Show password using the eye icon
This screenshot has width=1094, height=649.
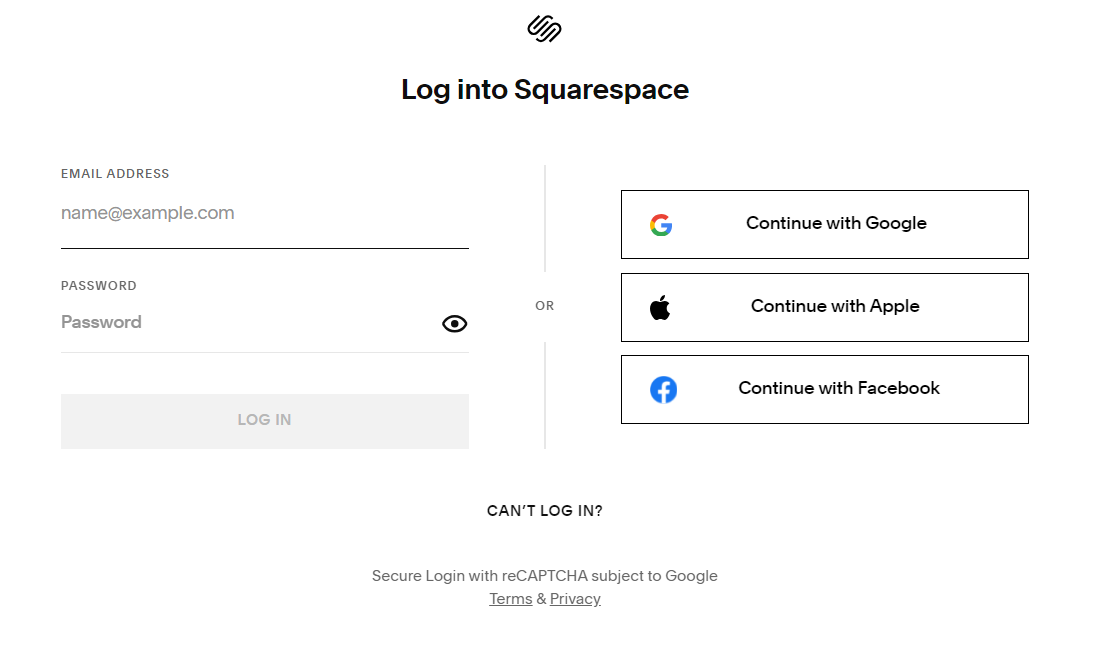[x=455, y=323]
